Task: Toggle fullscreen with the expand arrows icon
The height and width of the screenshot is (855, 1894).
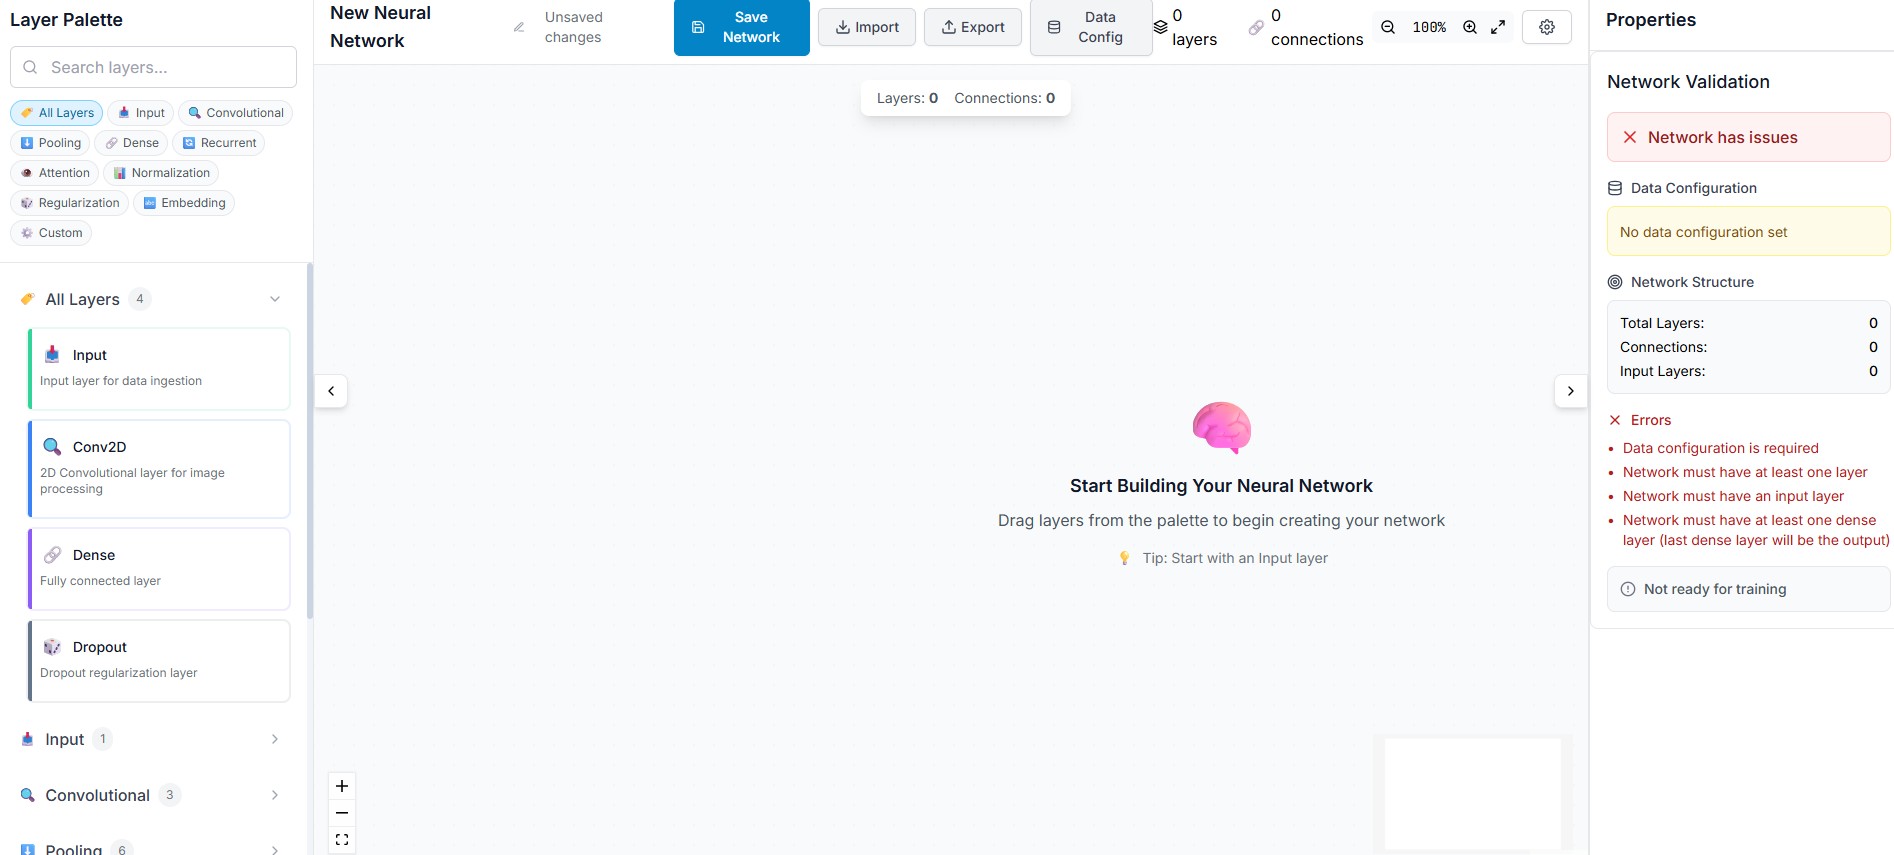Action: pos(1498,27)
